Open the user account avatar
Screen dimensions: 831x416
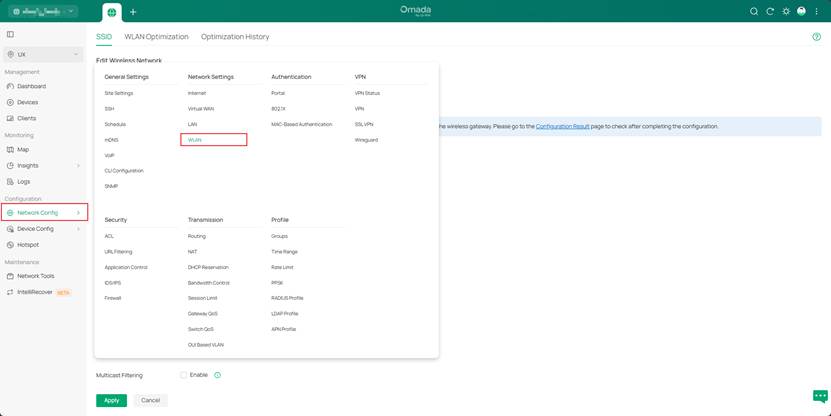(x=801, y=11)
